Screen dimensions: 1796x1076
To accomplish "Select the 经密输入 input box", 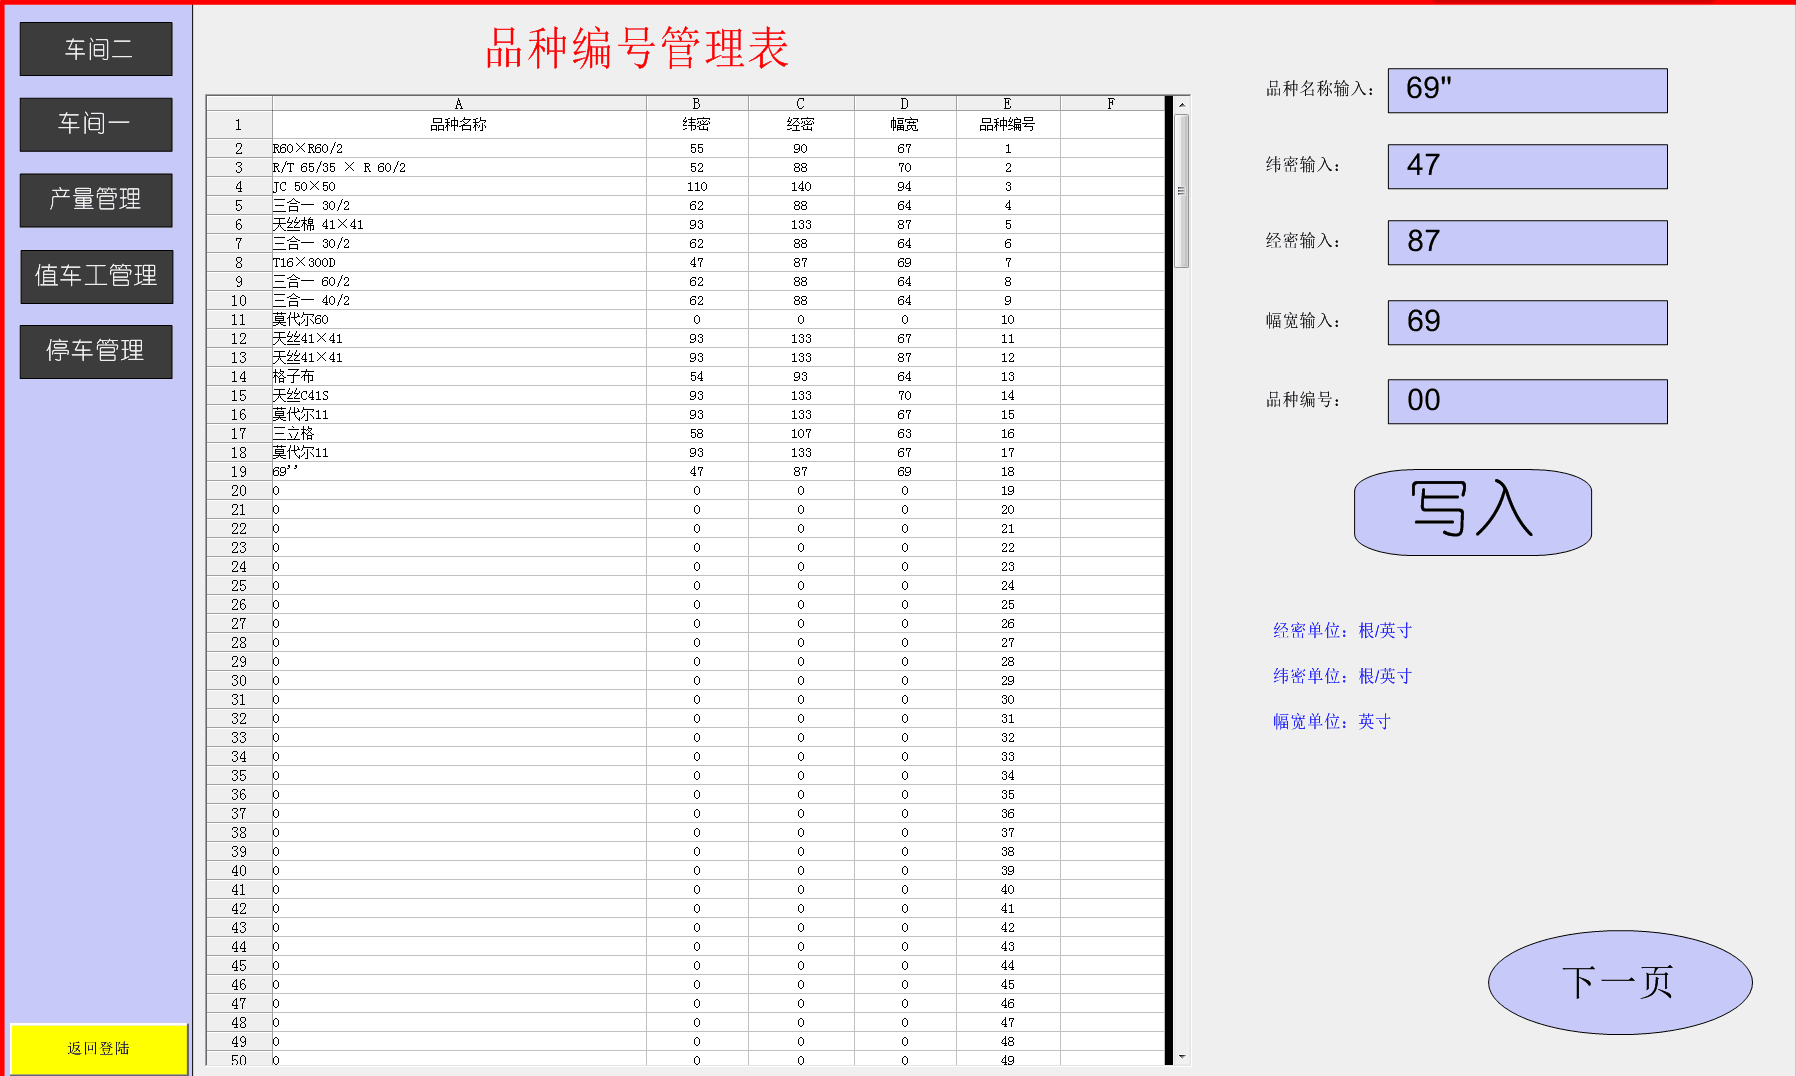I will [x=1526, y=242].
